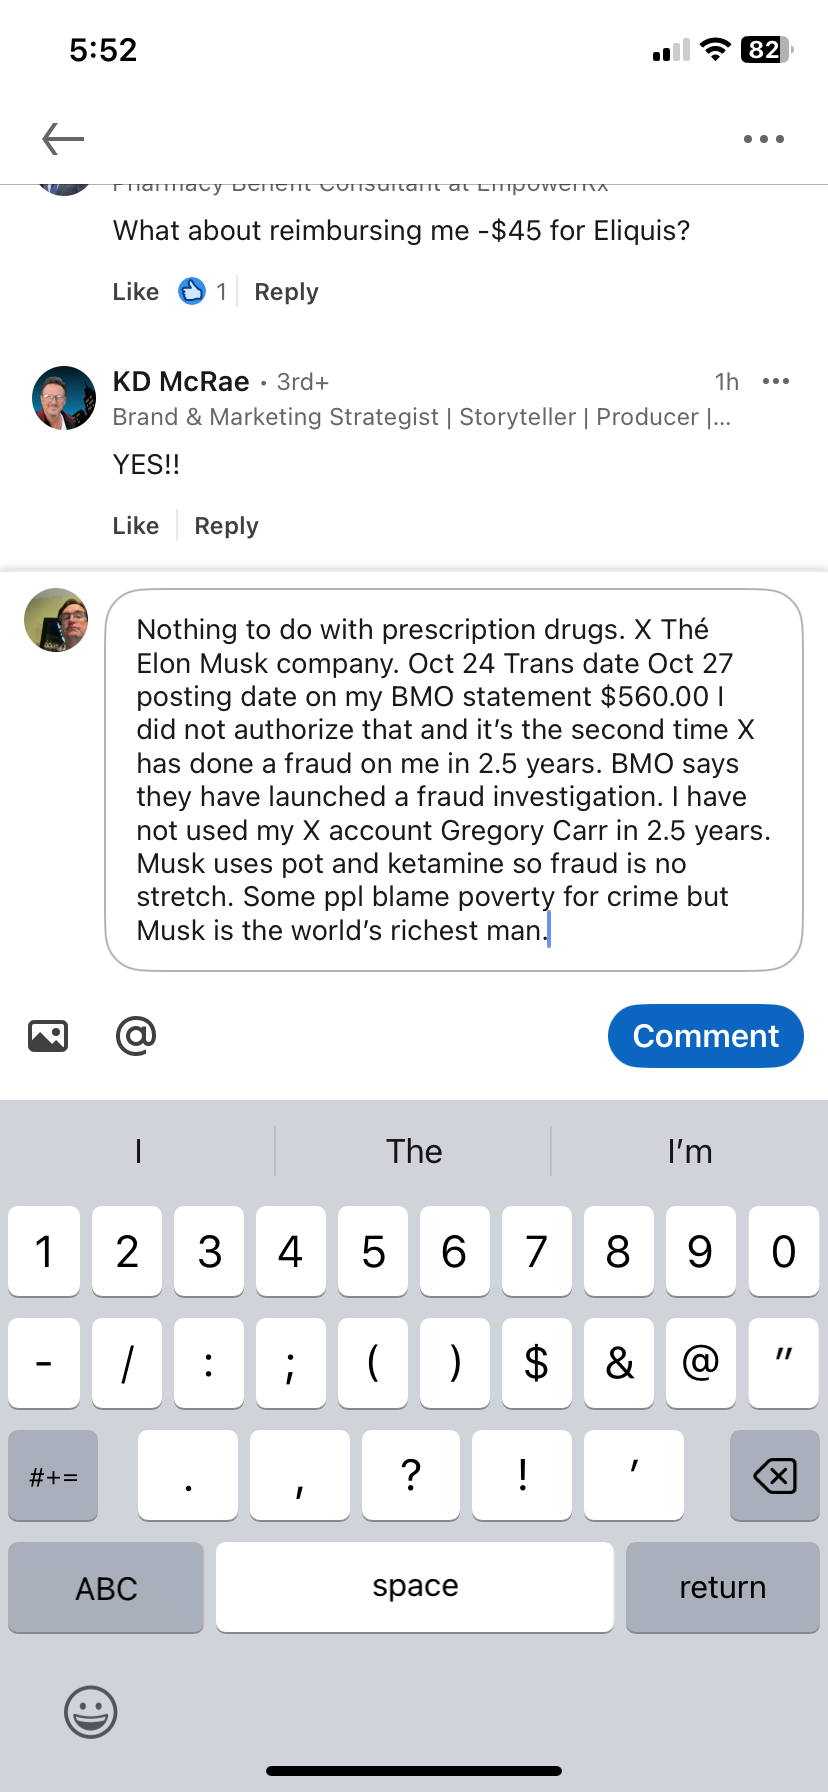Switch to the #+= symbols keyboard
This screenshot has height=1792, width=828.
point(53,1476)
